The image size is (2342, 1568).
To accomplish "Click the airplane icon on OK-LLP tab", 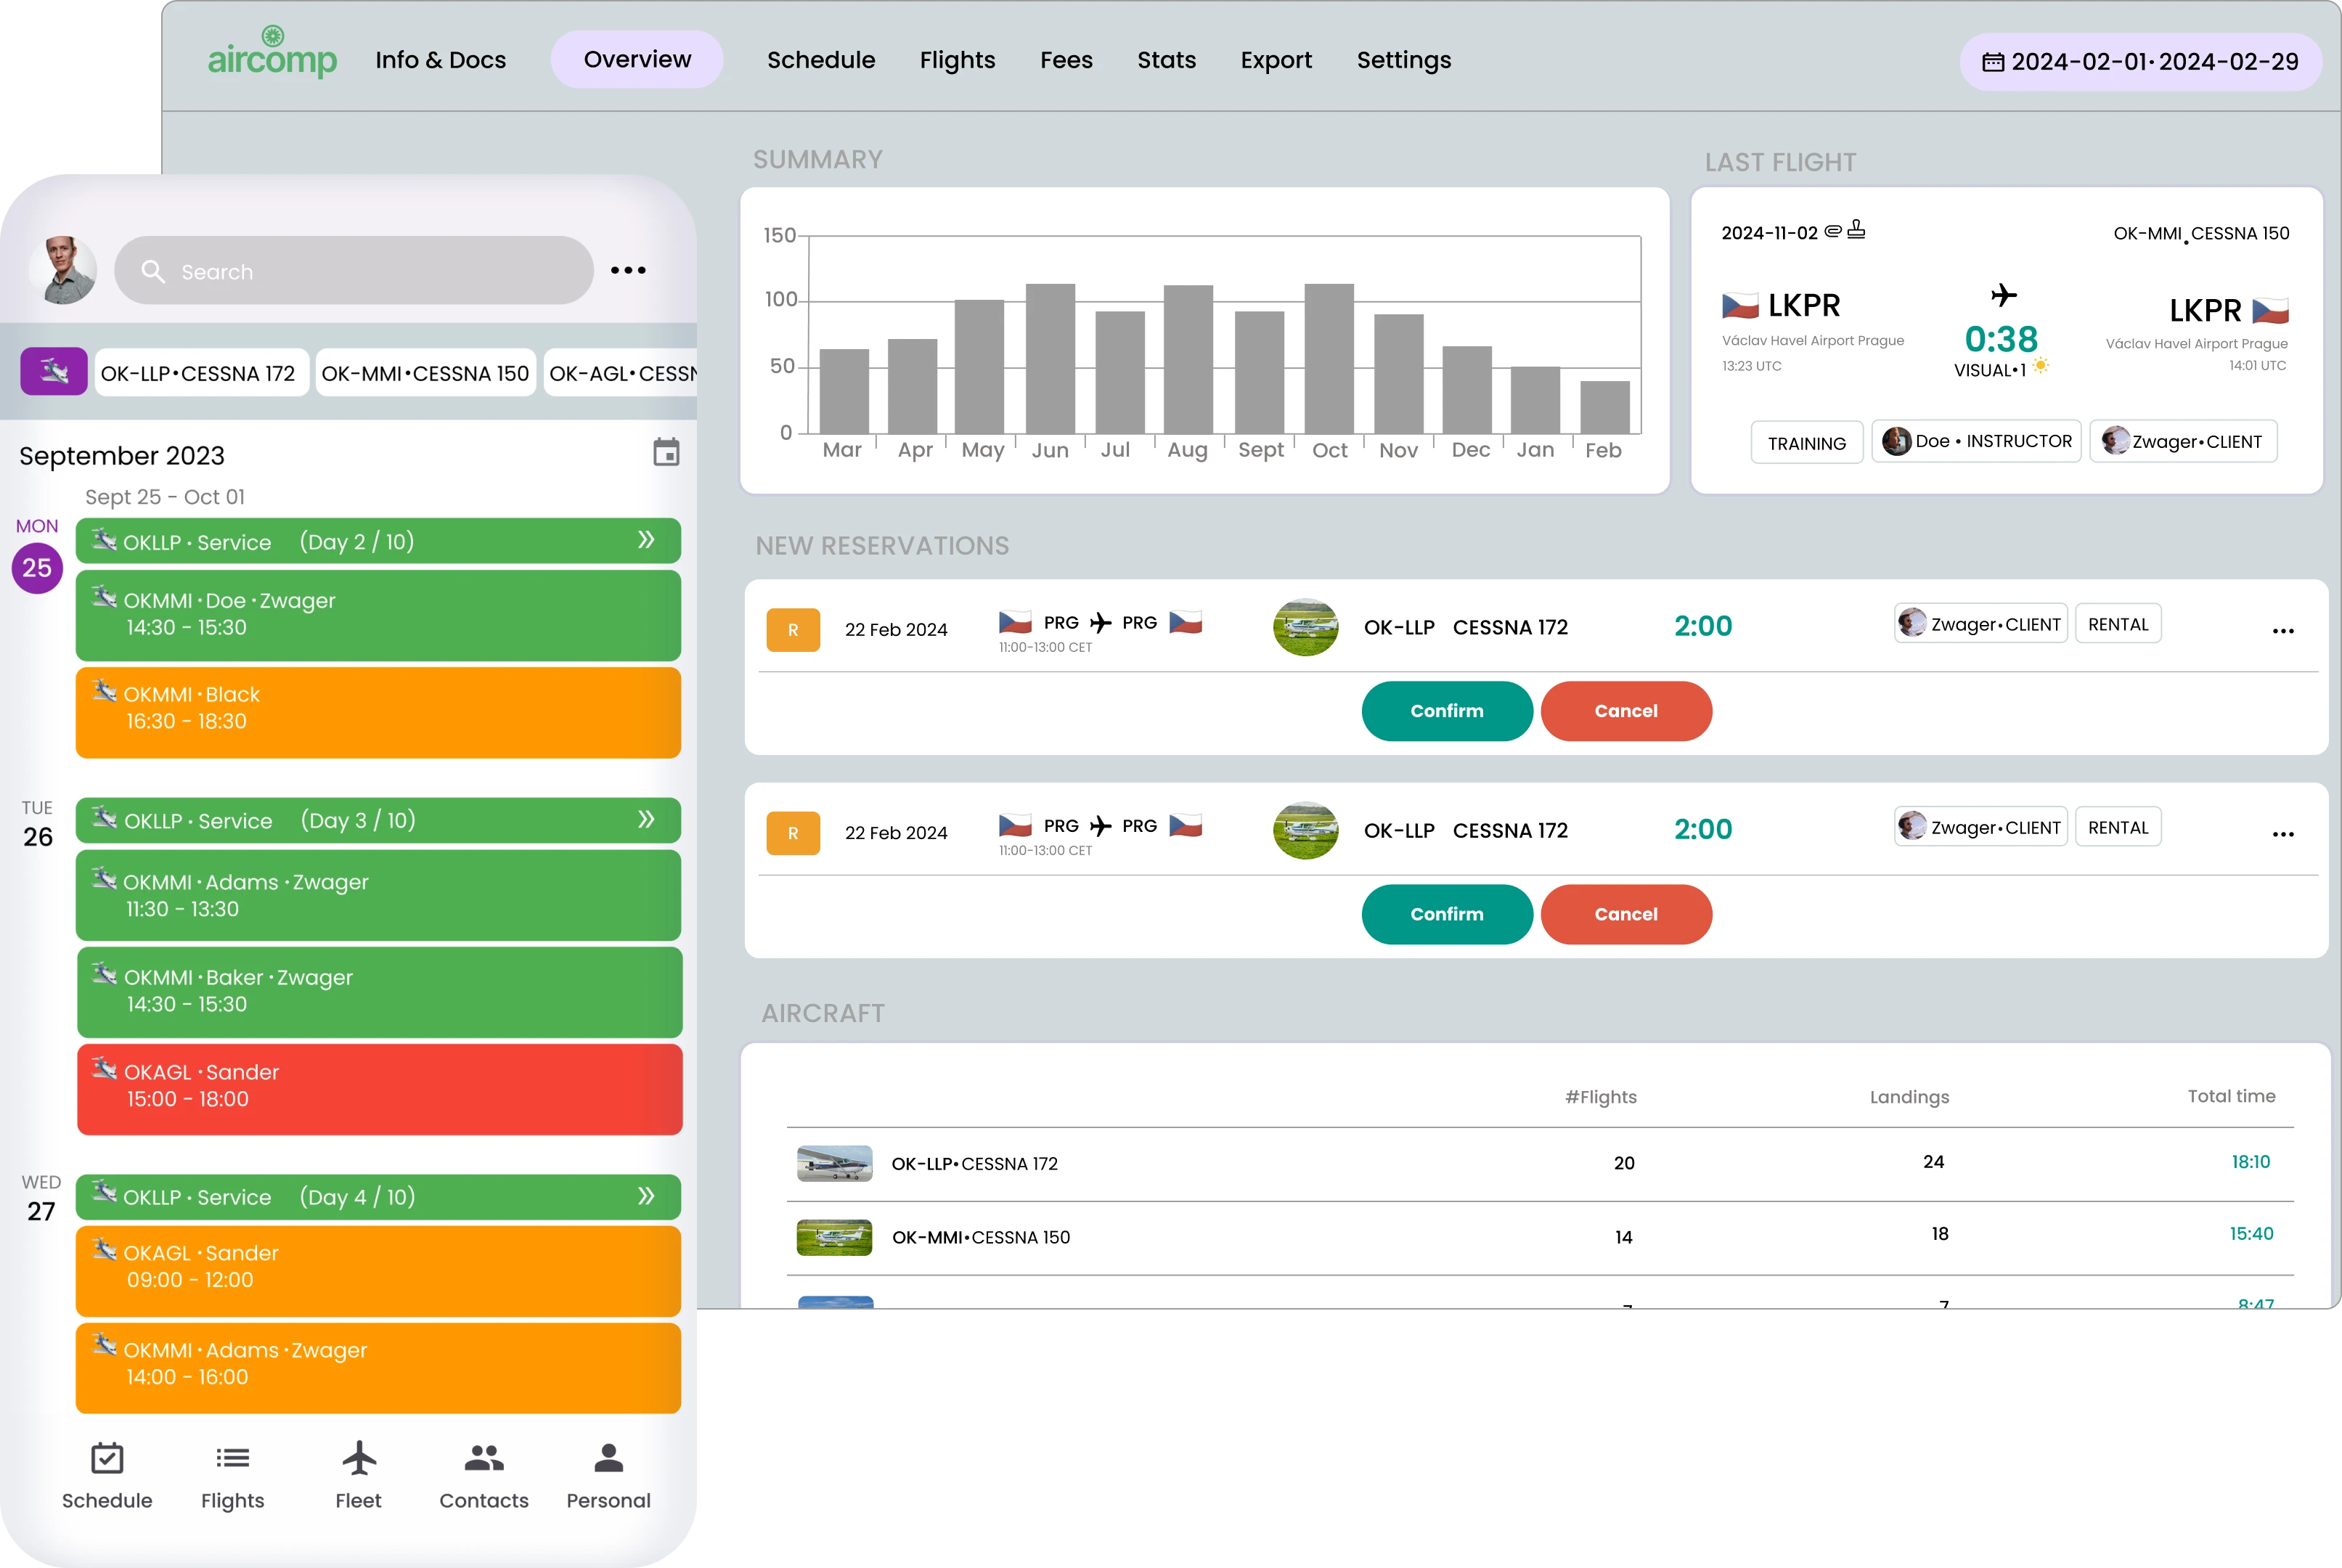I will (52, 372).
